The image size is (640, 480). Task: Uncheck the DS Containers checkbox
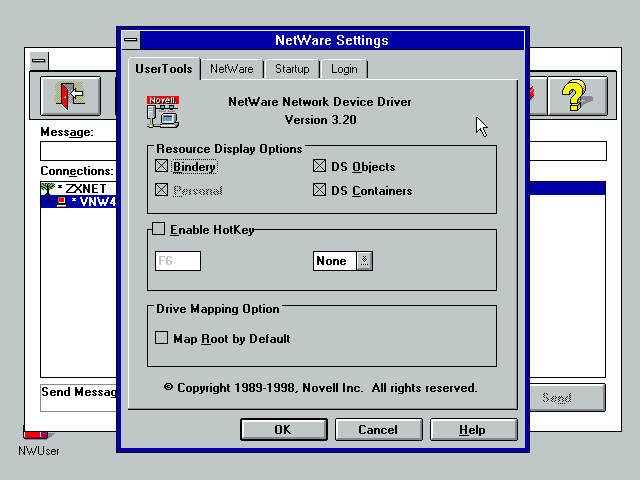pyautogui.click(x=320, y=190)
